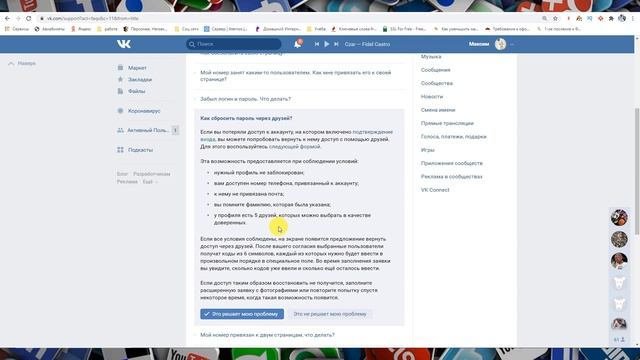Click the Реклама footer link
640x360 pixels.
point(127,182)
